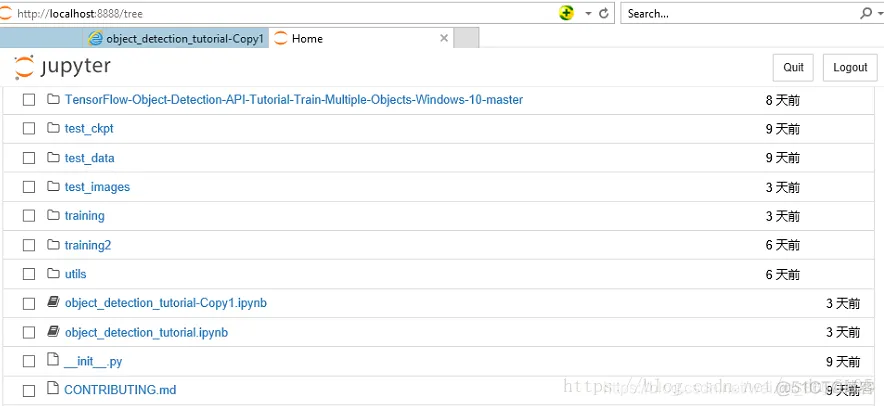
Task: Tick the checkbox for __init__.py
Action: click(29, 361)
